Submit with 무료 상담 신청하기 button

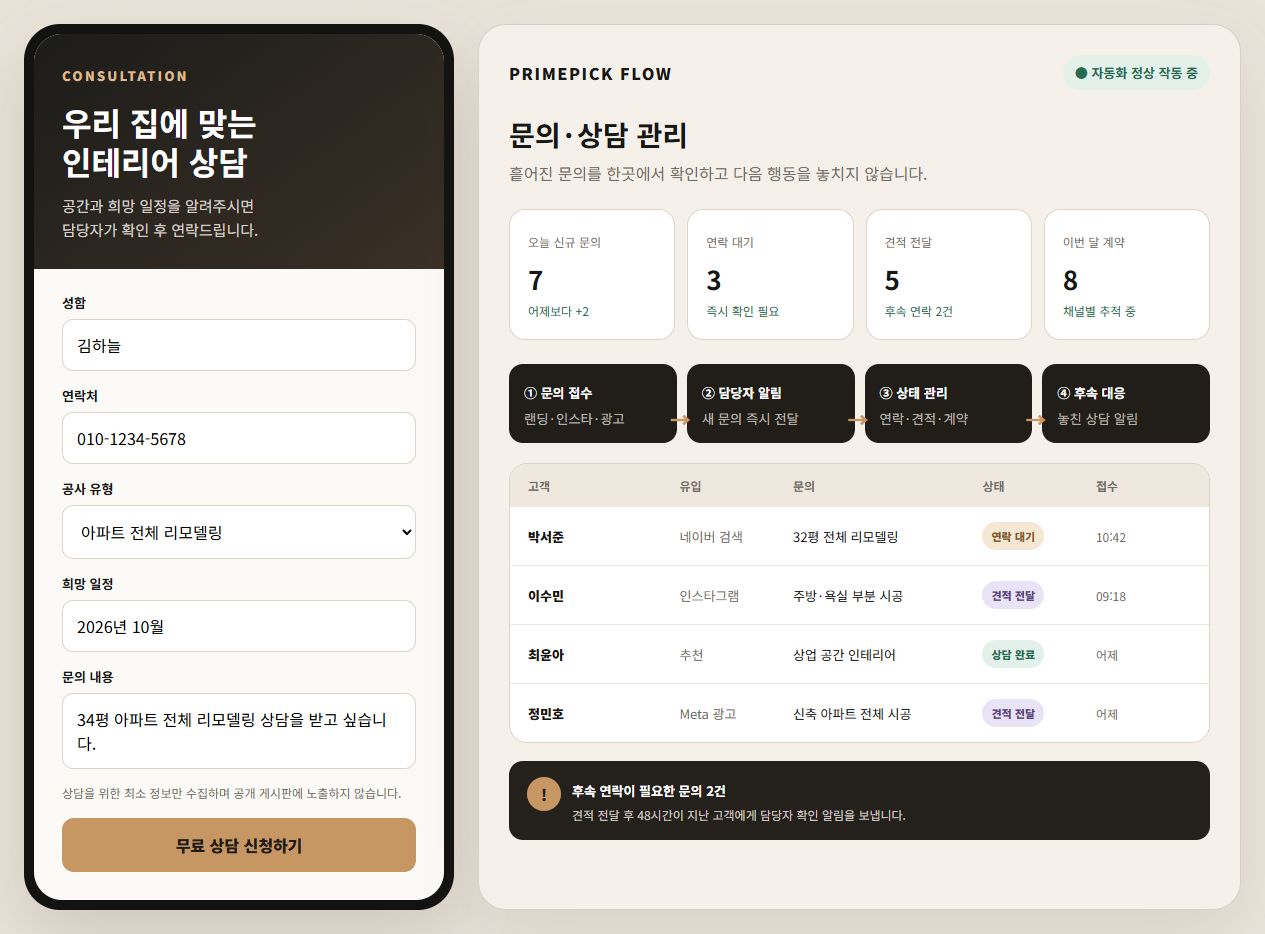239,845
